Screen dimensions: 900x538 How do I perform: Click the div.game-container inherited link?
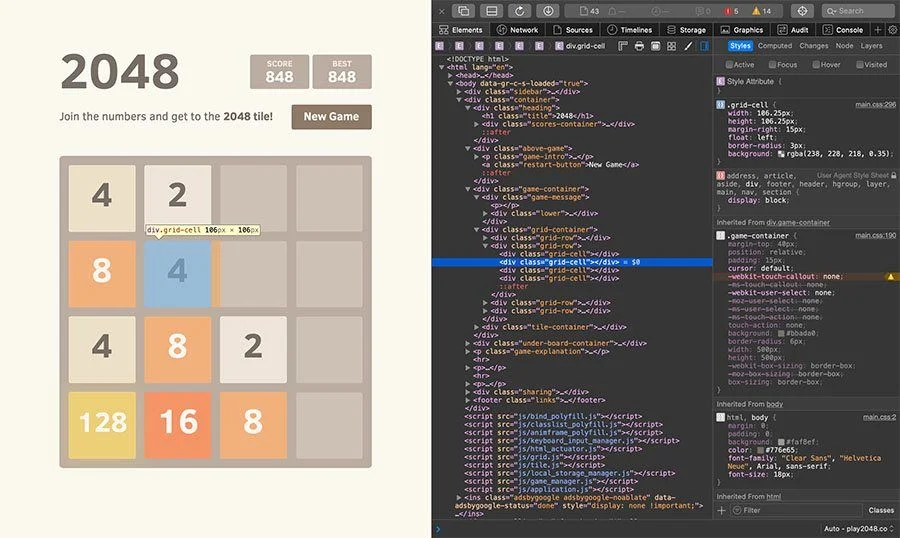pos(798,223)
